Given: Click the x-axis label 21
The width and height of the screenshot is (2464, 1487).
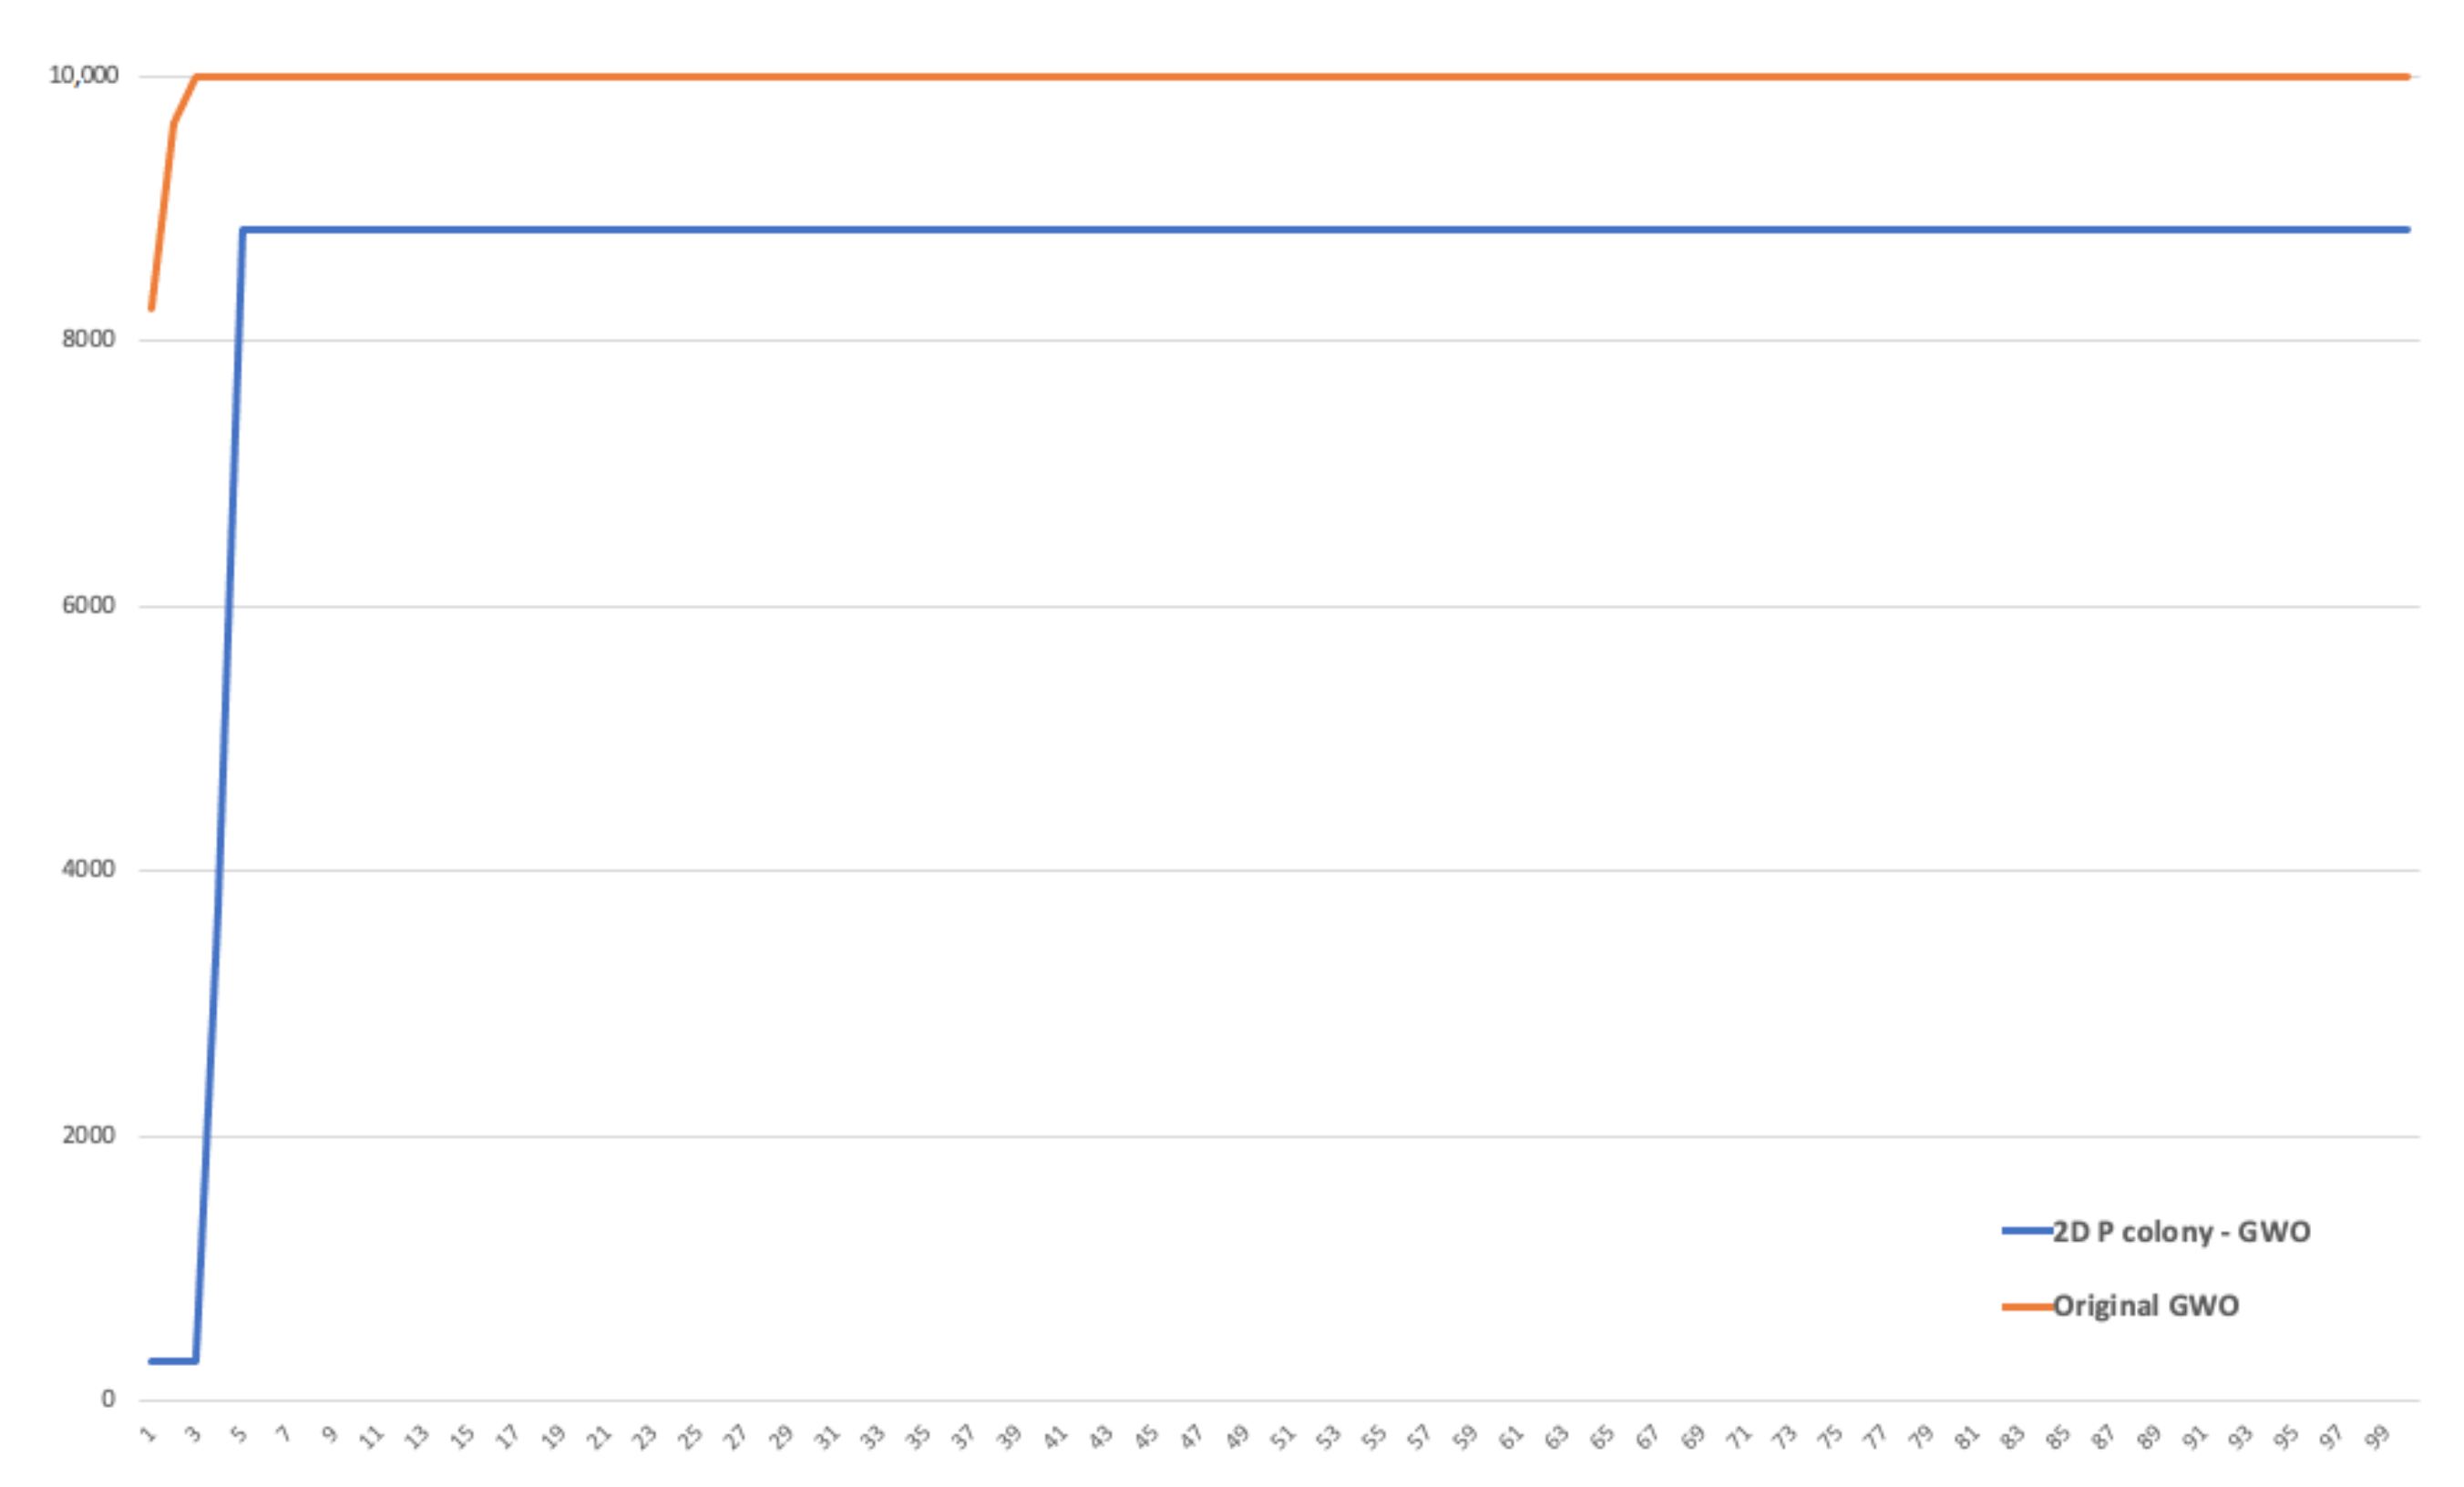Looking at the screenshot, I should coord(598,1438).
